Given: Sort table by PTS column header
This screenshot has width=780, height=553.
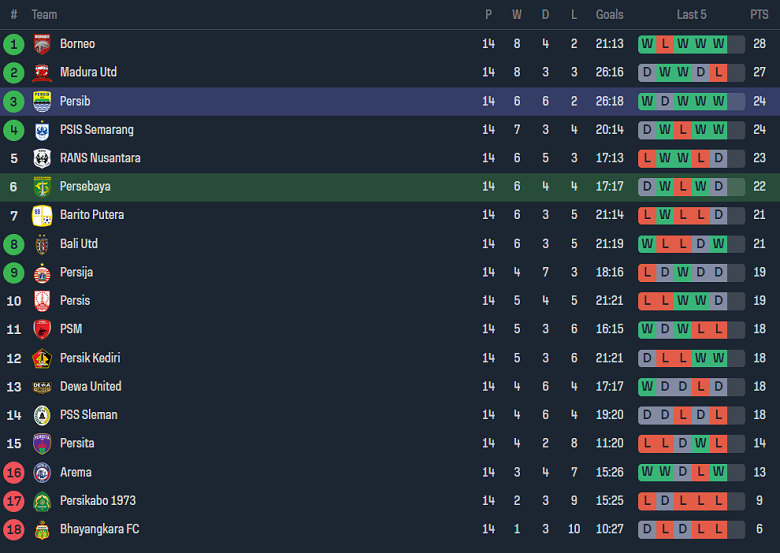Looking at the screenshot, I should (759, 15).
